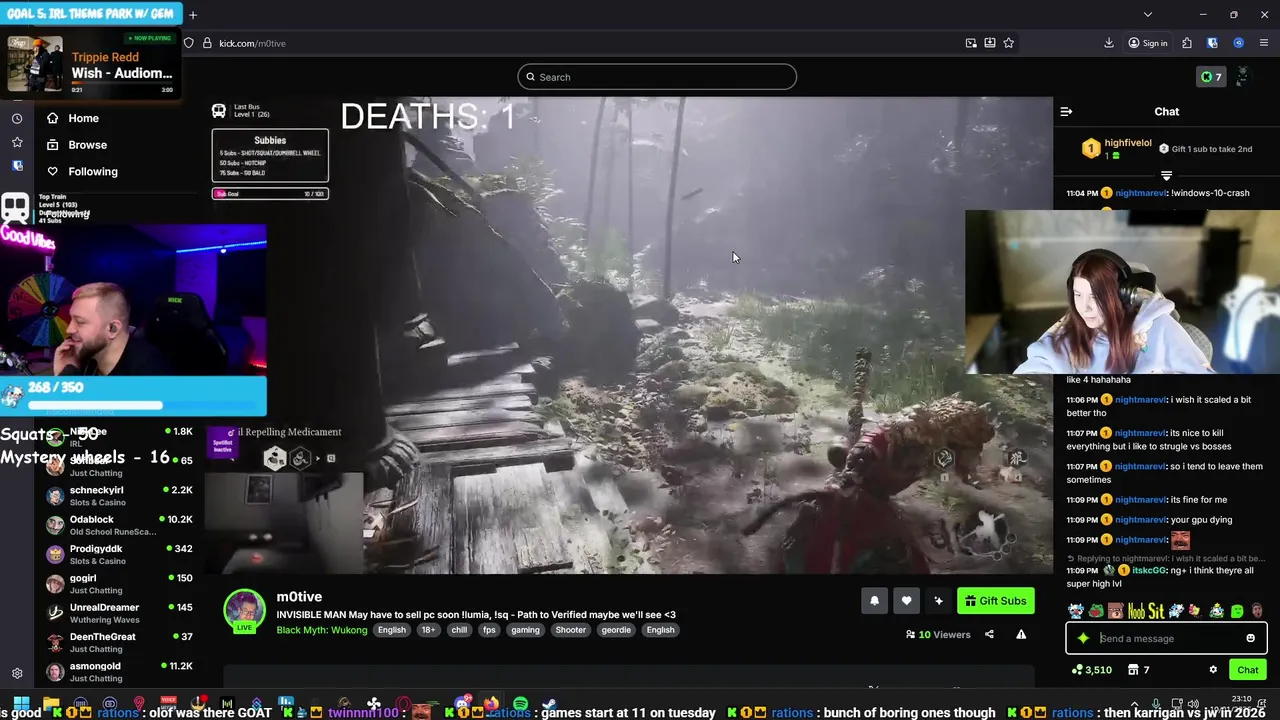Click the fps tag

coord(489,630)
